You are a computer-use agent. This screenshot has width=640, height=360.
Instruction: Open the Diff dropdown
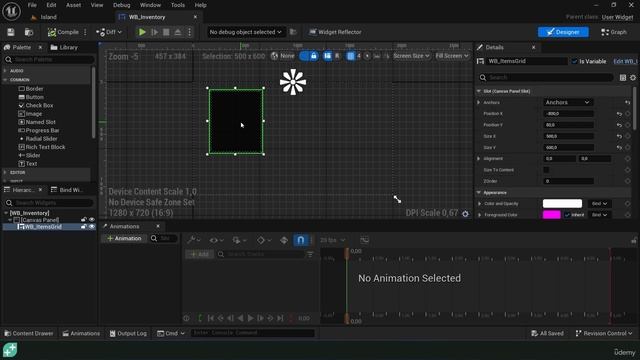pyautogui.click(x=109, y=32)
